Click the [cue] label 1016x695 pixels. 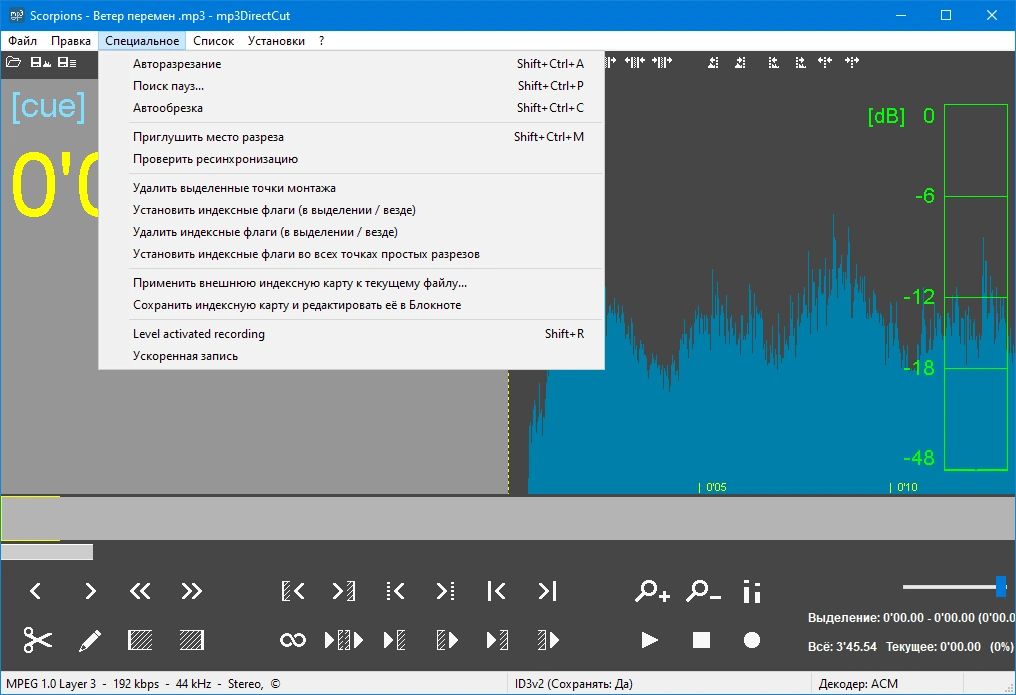point(49,107)
